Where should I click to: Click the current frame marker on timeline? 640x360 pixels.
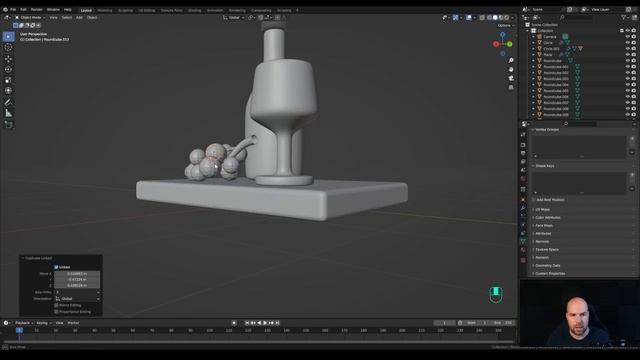coord(19,330)
